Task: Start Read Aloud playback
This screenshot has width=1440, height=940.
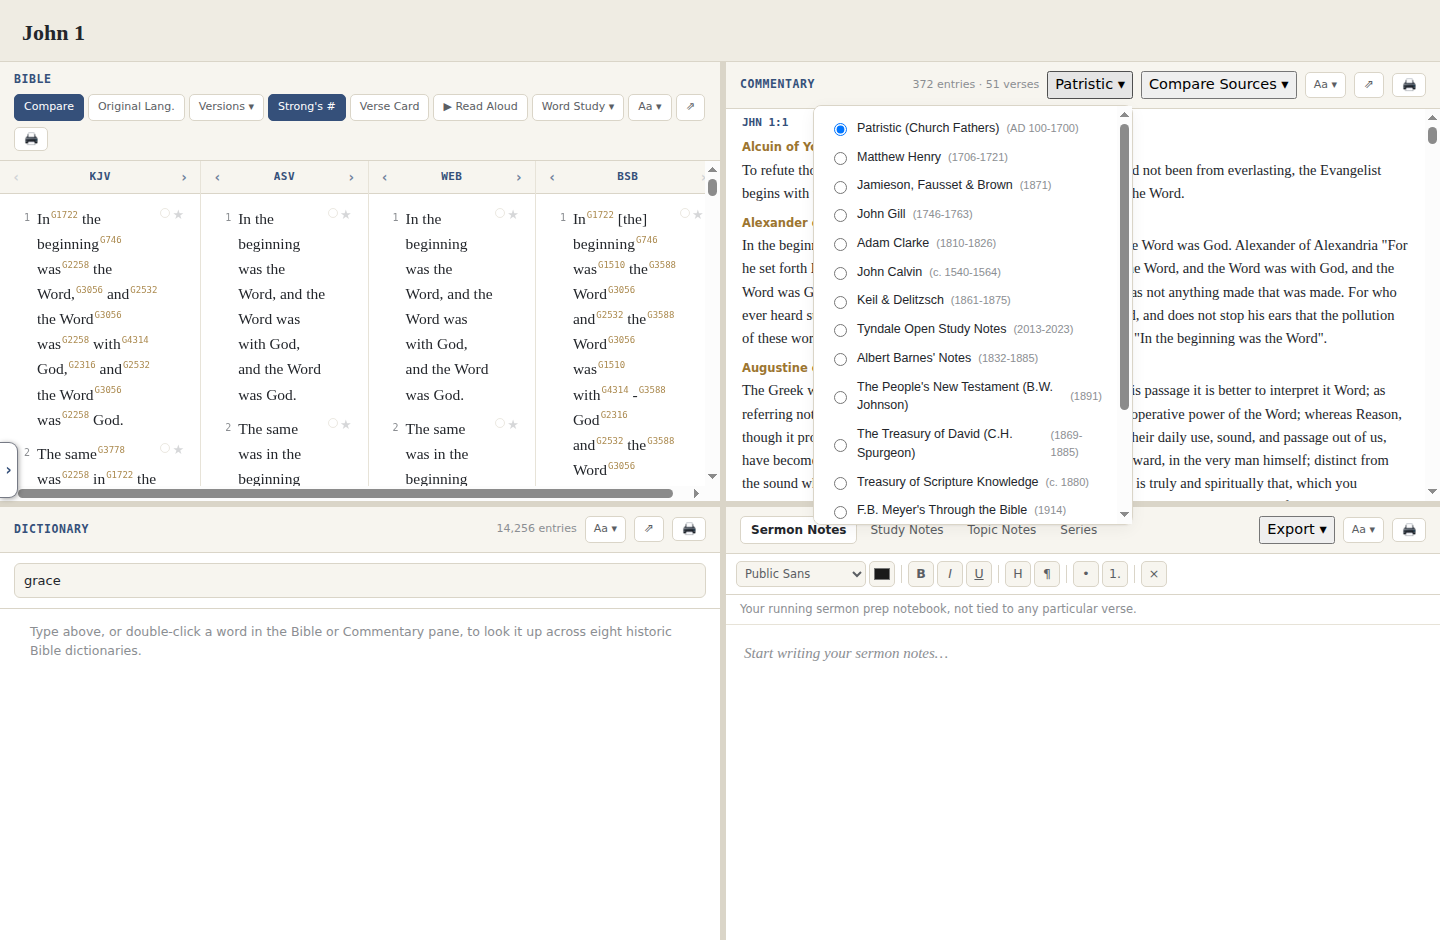Action: pyautogui.click(x=480, y=107)
